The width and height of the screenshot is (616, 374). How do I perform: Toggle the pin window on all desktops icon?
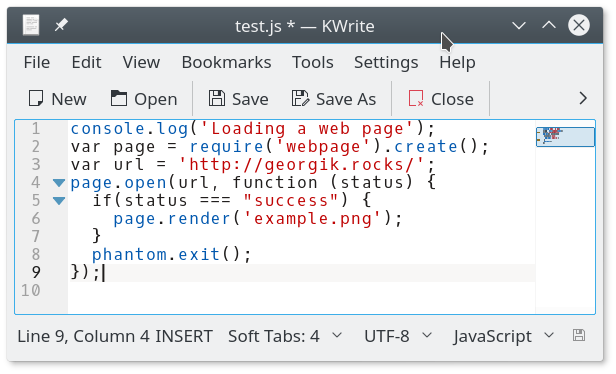tap(61, 26)
